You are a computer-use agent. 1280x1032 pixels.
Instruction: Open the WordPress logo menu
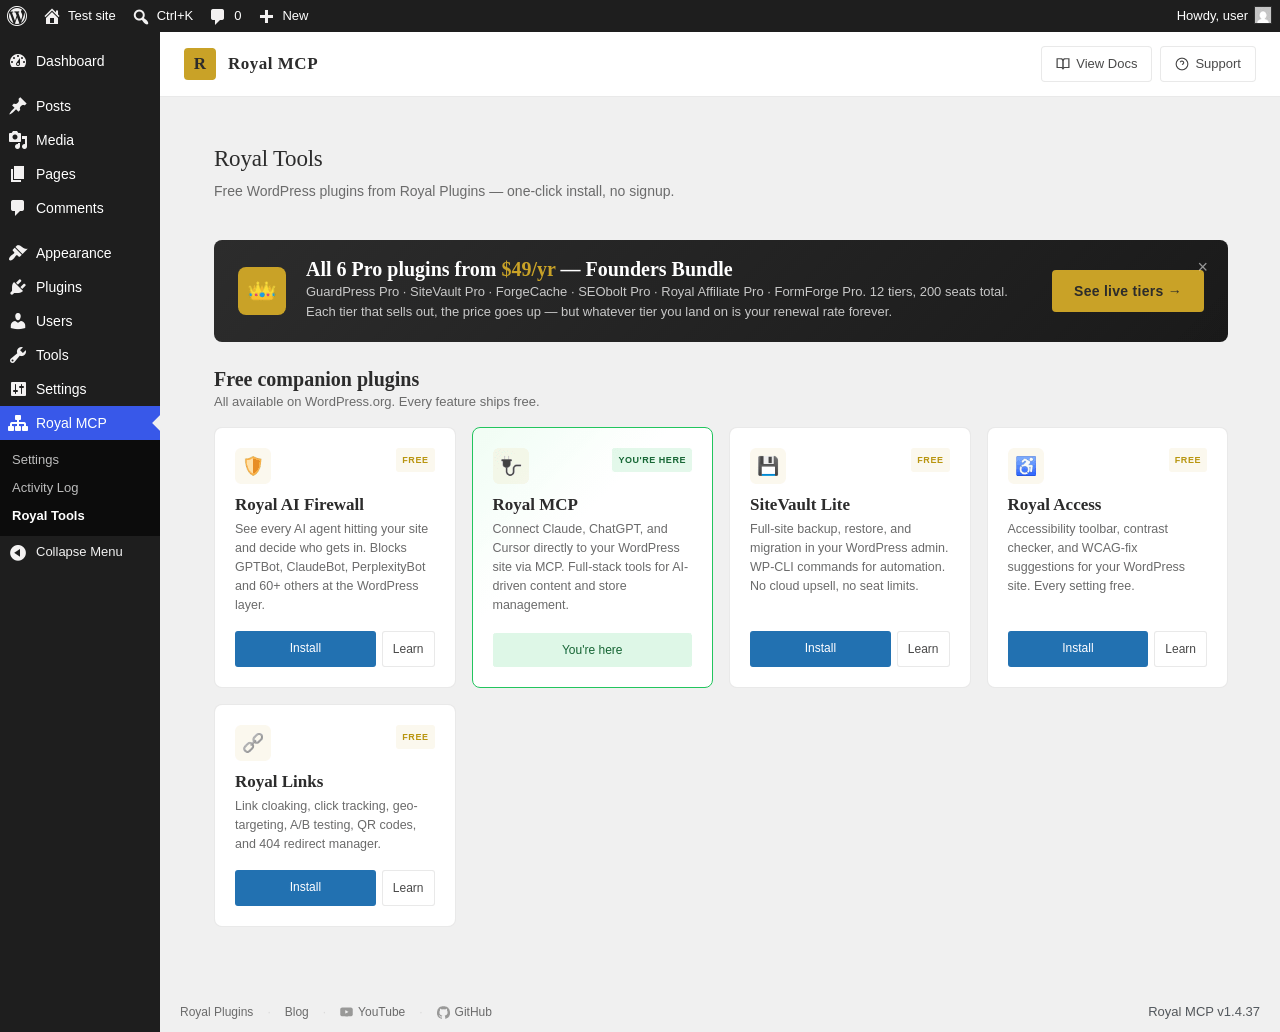pos(17,16)
